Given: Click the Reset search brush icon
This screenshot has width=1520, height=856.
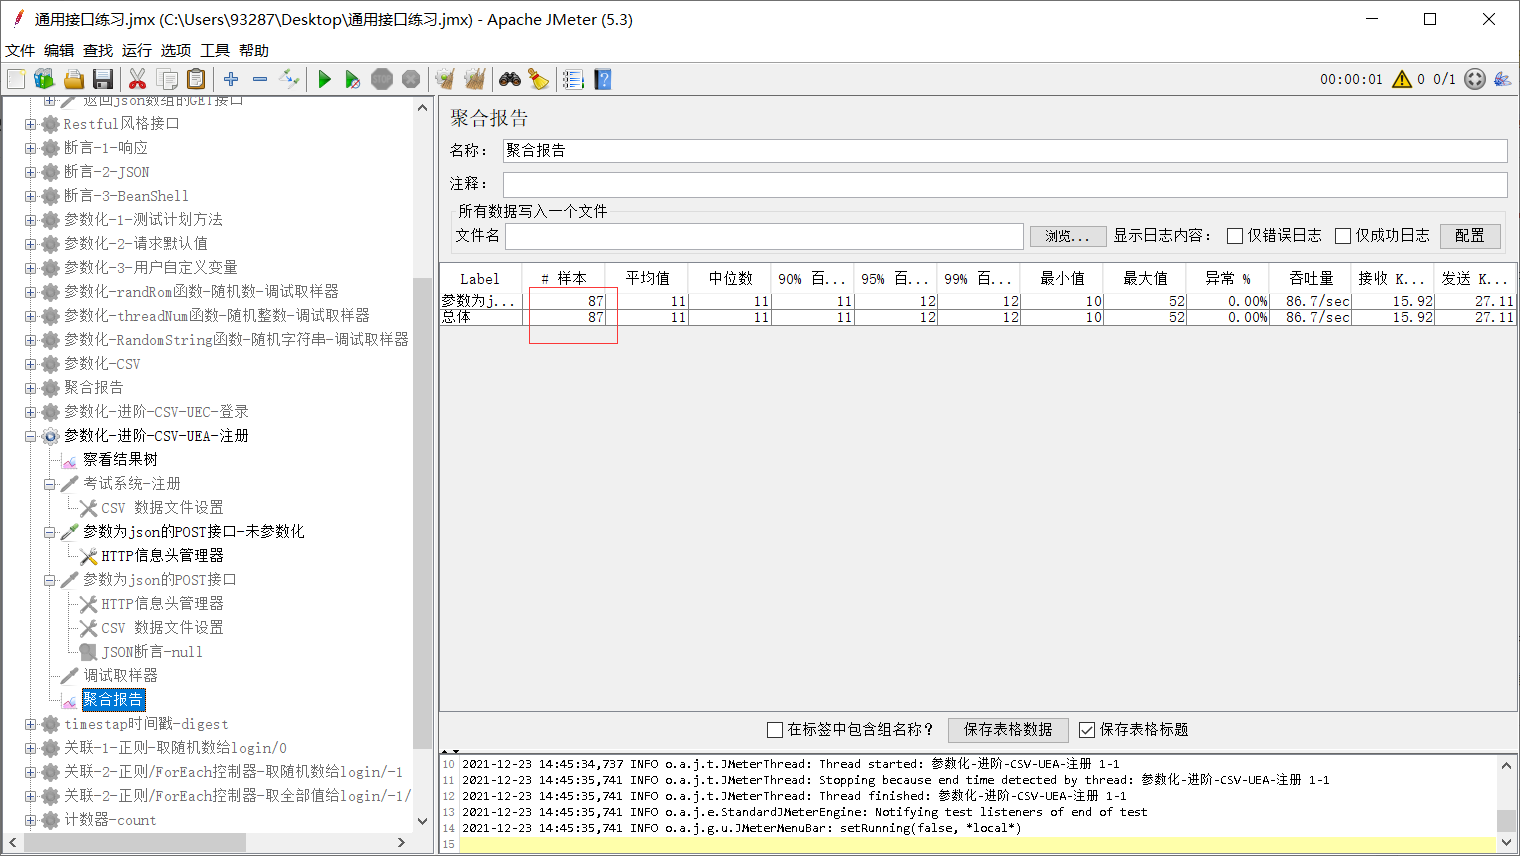Looking at the screenshot, I should 538,79.
